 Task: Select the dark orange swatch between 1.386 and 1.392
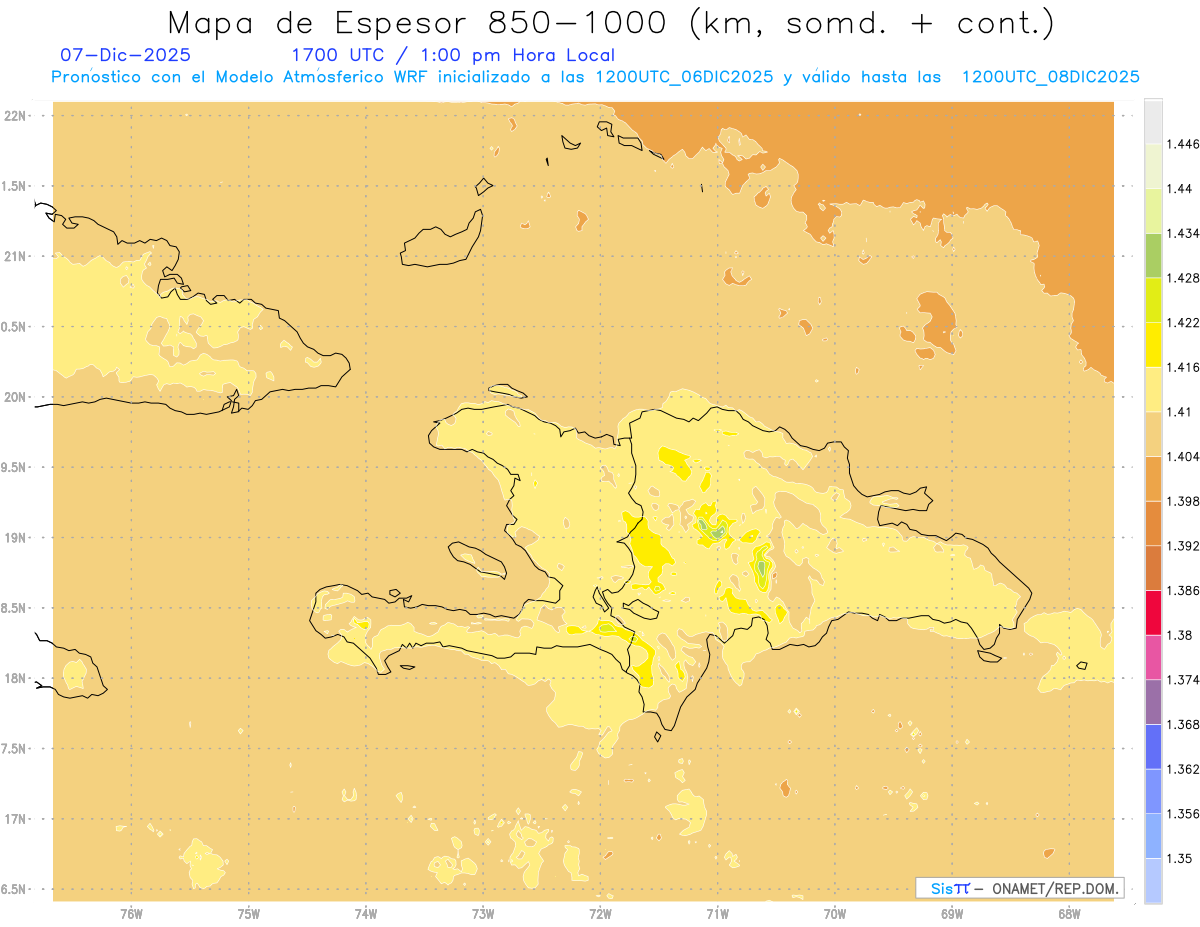tap(1153, 568)
